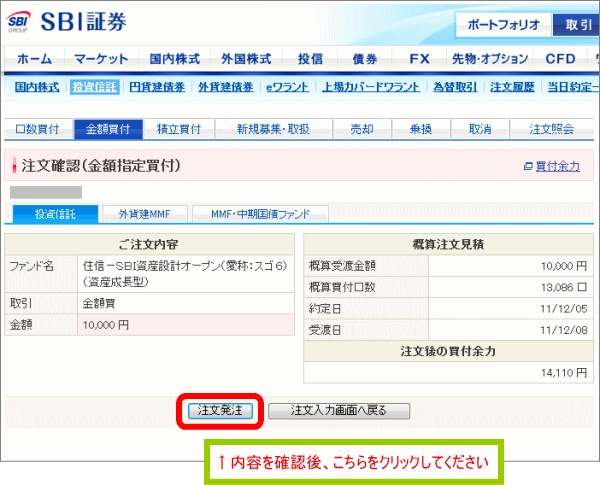Open 先物・オプション in main navigation

(x=490, y=59)
